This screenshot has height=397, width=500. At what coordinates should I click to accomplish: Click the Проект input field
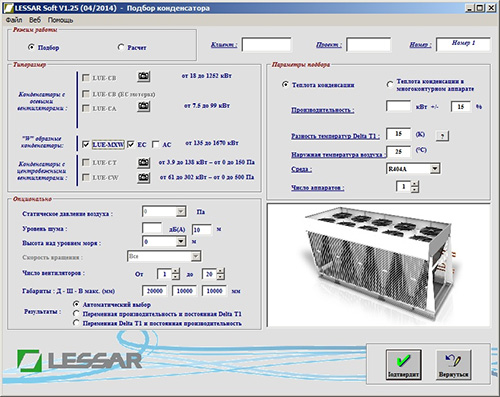click(368, 44)
